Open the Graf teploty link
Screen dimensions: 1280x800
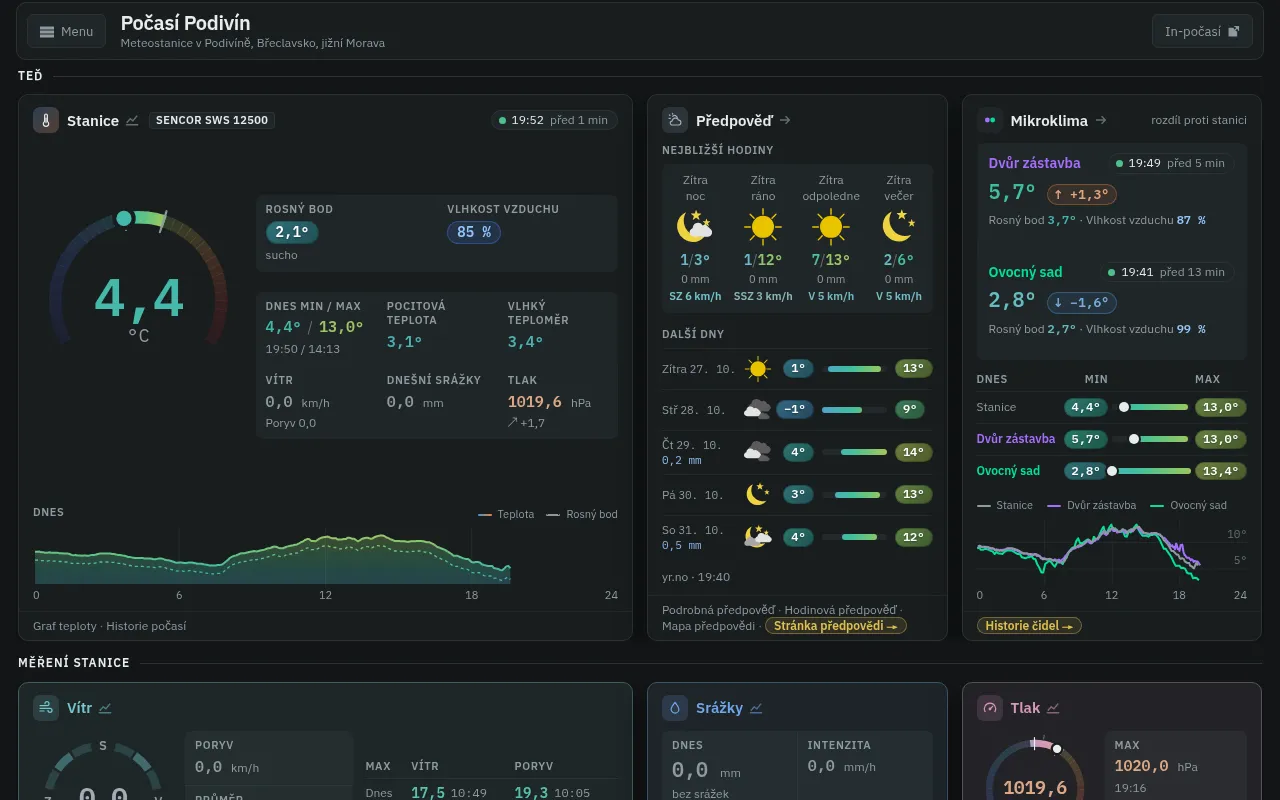[65, 626]
